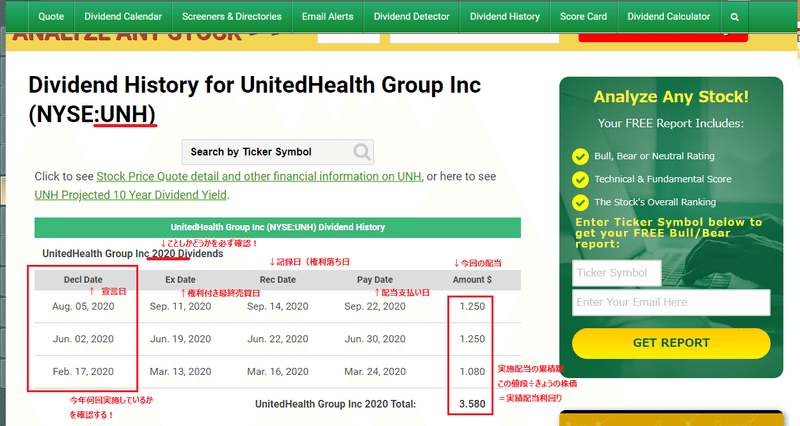Click the 1.250 amount in Jun. 02 row

click(472, 339)
